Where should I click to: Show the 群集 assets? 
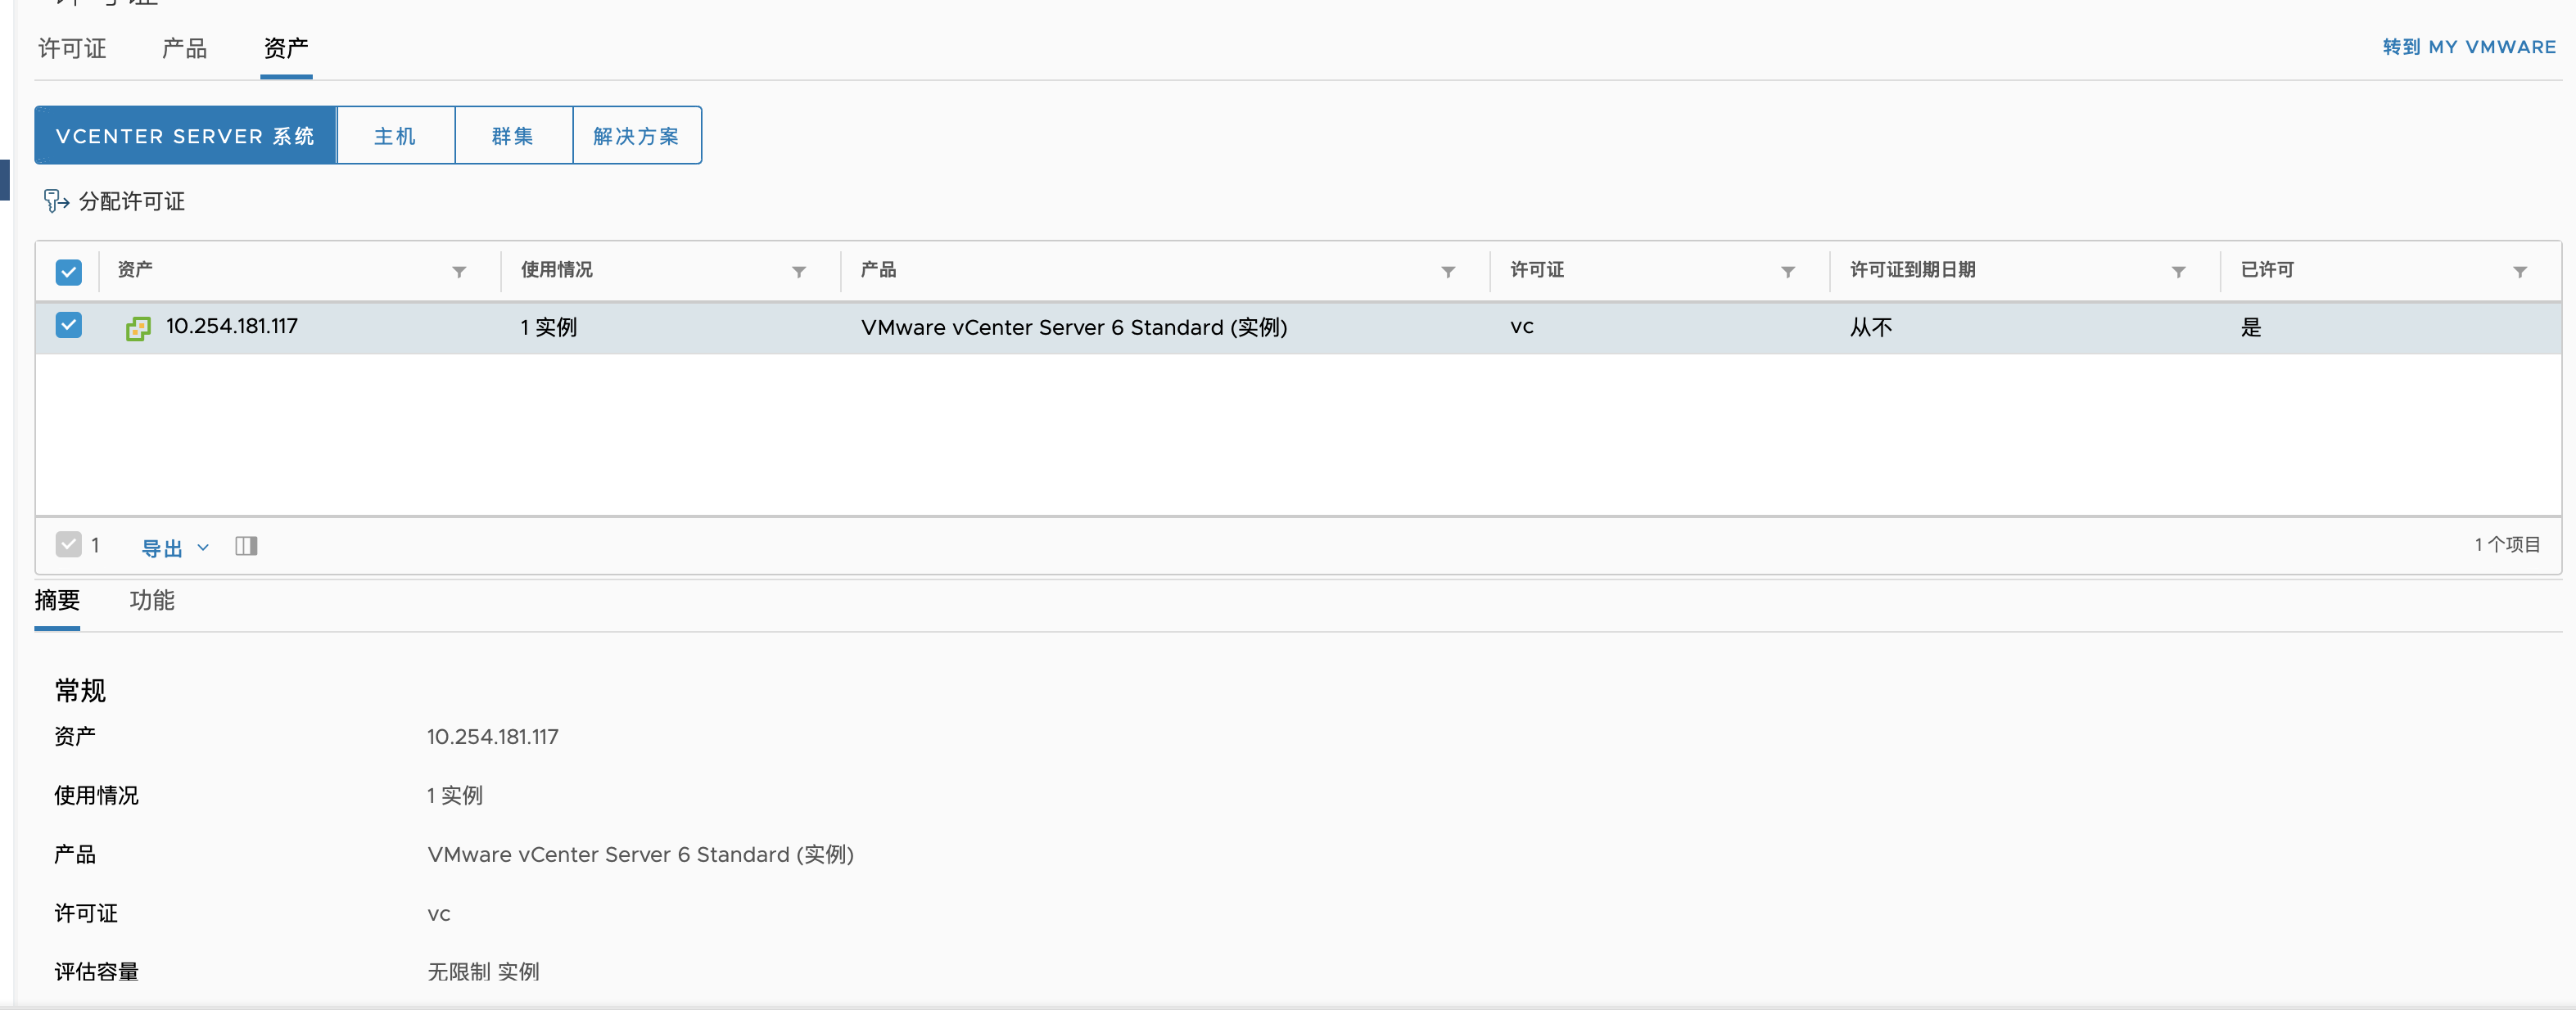[513, 135]
